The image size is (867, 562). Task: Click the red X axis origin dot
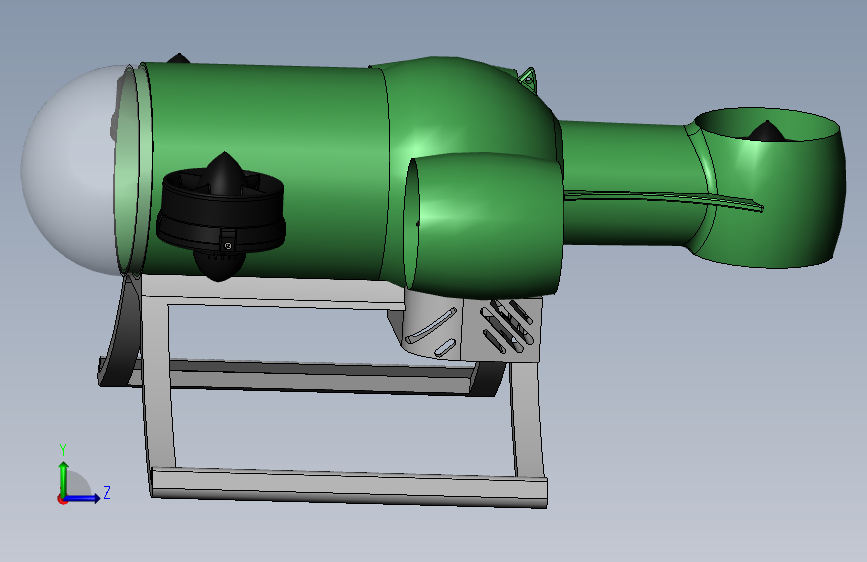[62, 500]
